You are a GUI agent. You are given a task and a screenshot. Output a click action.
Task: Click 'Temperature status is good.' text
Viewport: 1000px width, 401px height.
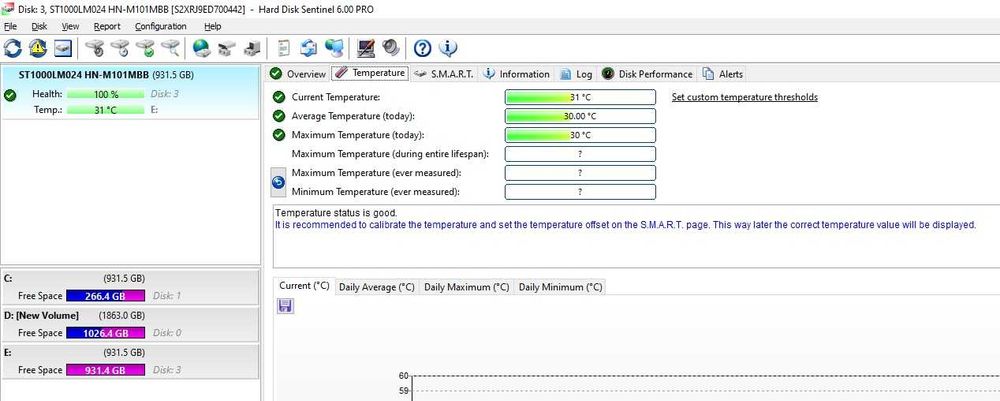(336, 213)
